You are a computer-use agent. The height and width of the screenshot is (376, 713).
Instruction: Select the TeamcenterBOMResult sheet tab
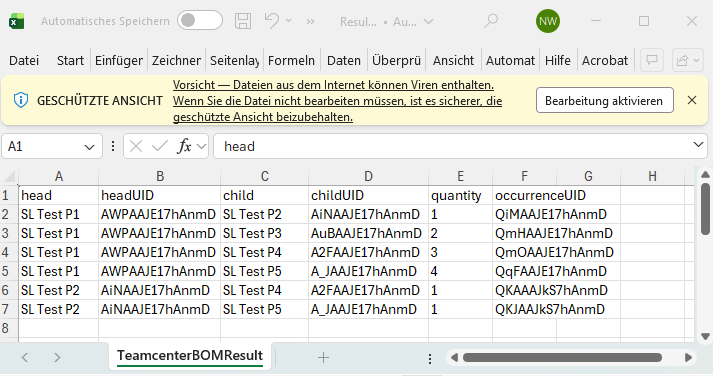point(190,356)
